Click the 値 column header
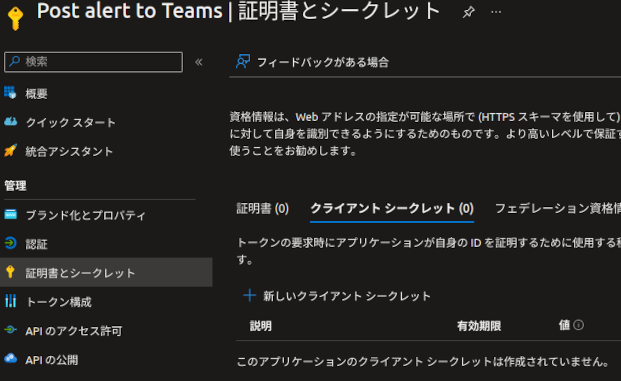Image resolution: width=621 pixels, height=381 pixels. 564,325
